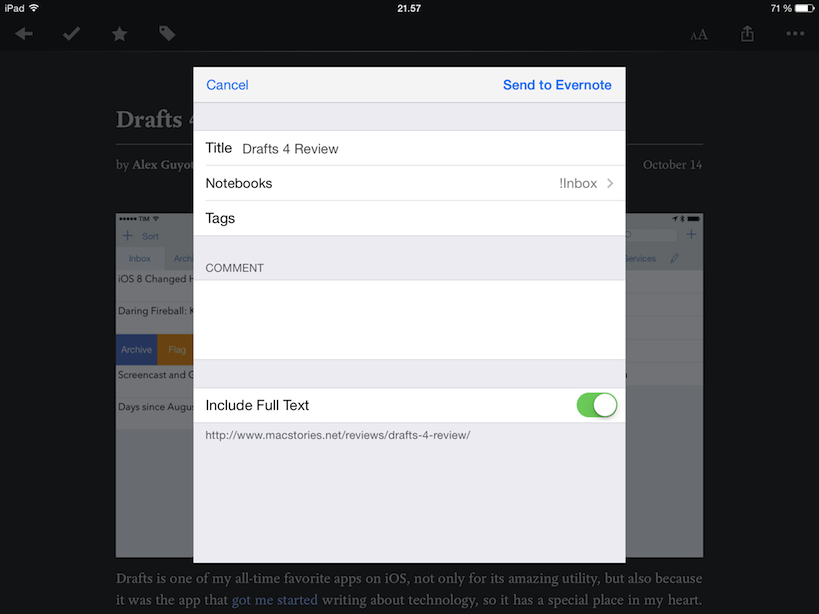The image size is (819, 614).
Task: Tap Send to Evernote
Action: point(557,85)
